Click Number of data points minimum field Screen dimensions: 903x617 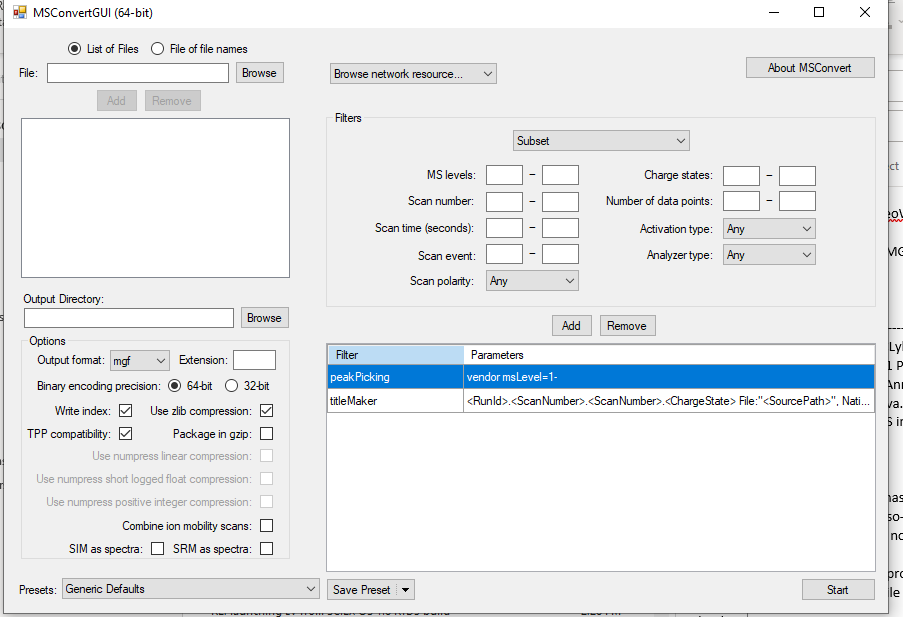(x=741, y=201)
